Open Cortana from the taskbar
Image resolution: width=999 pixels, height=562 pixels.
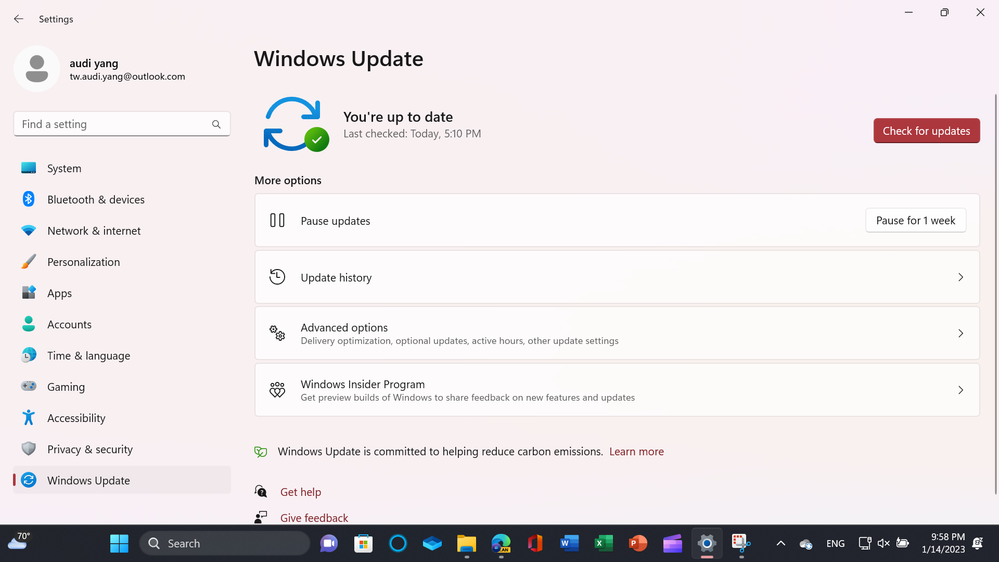point(398,544)
